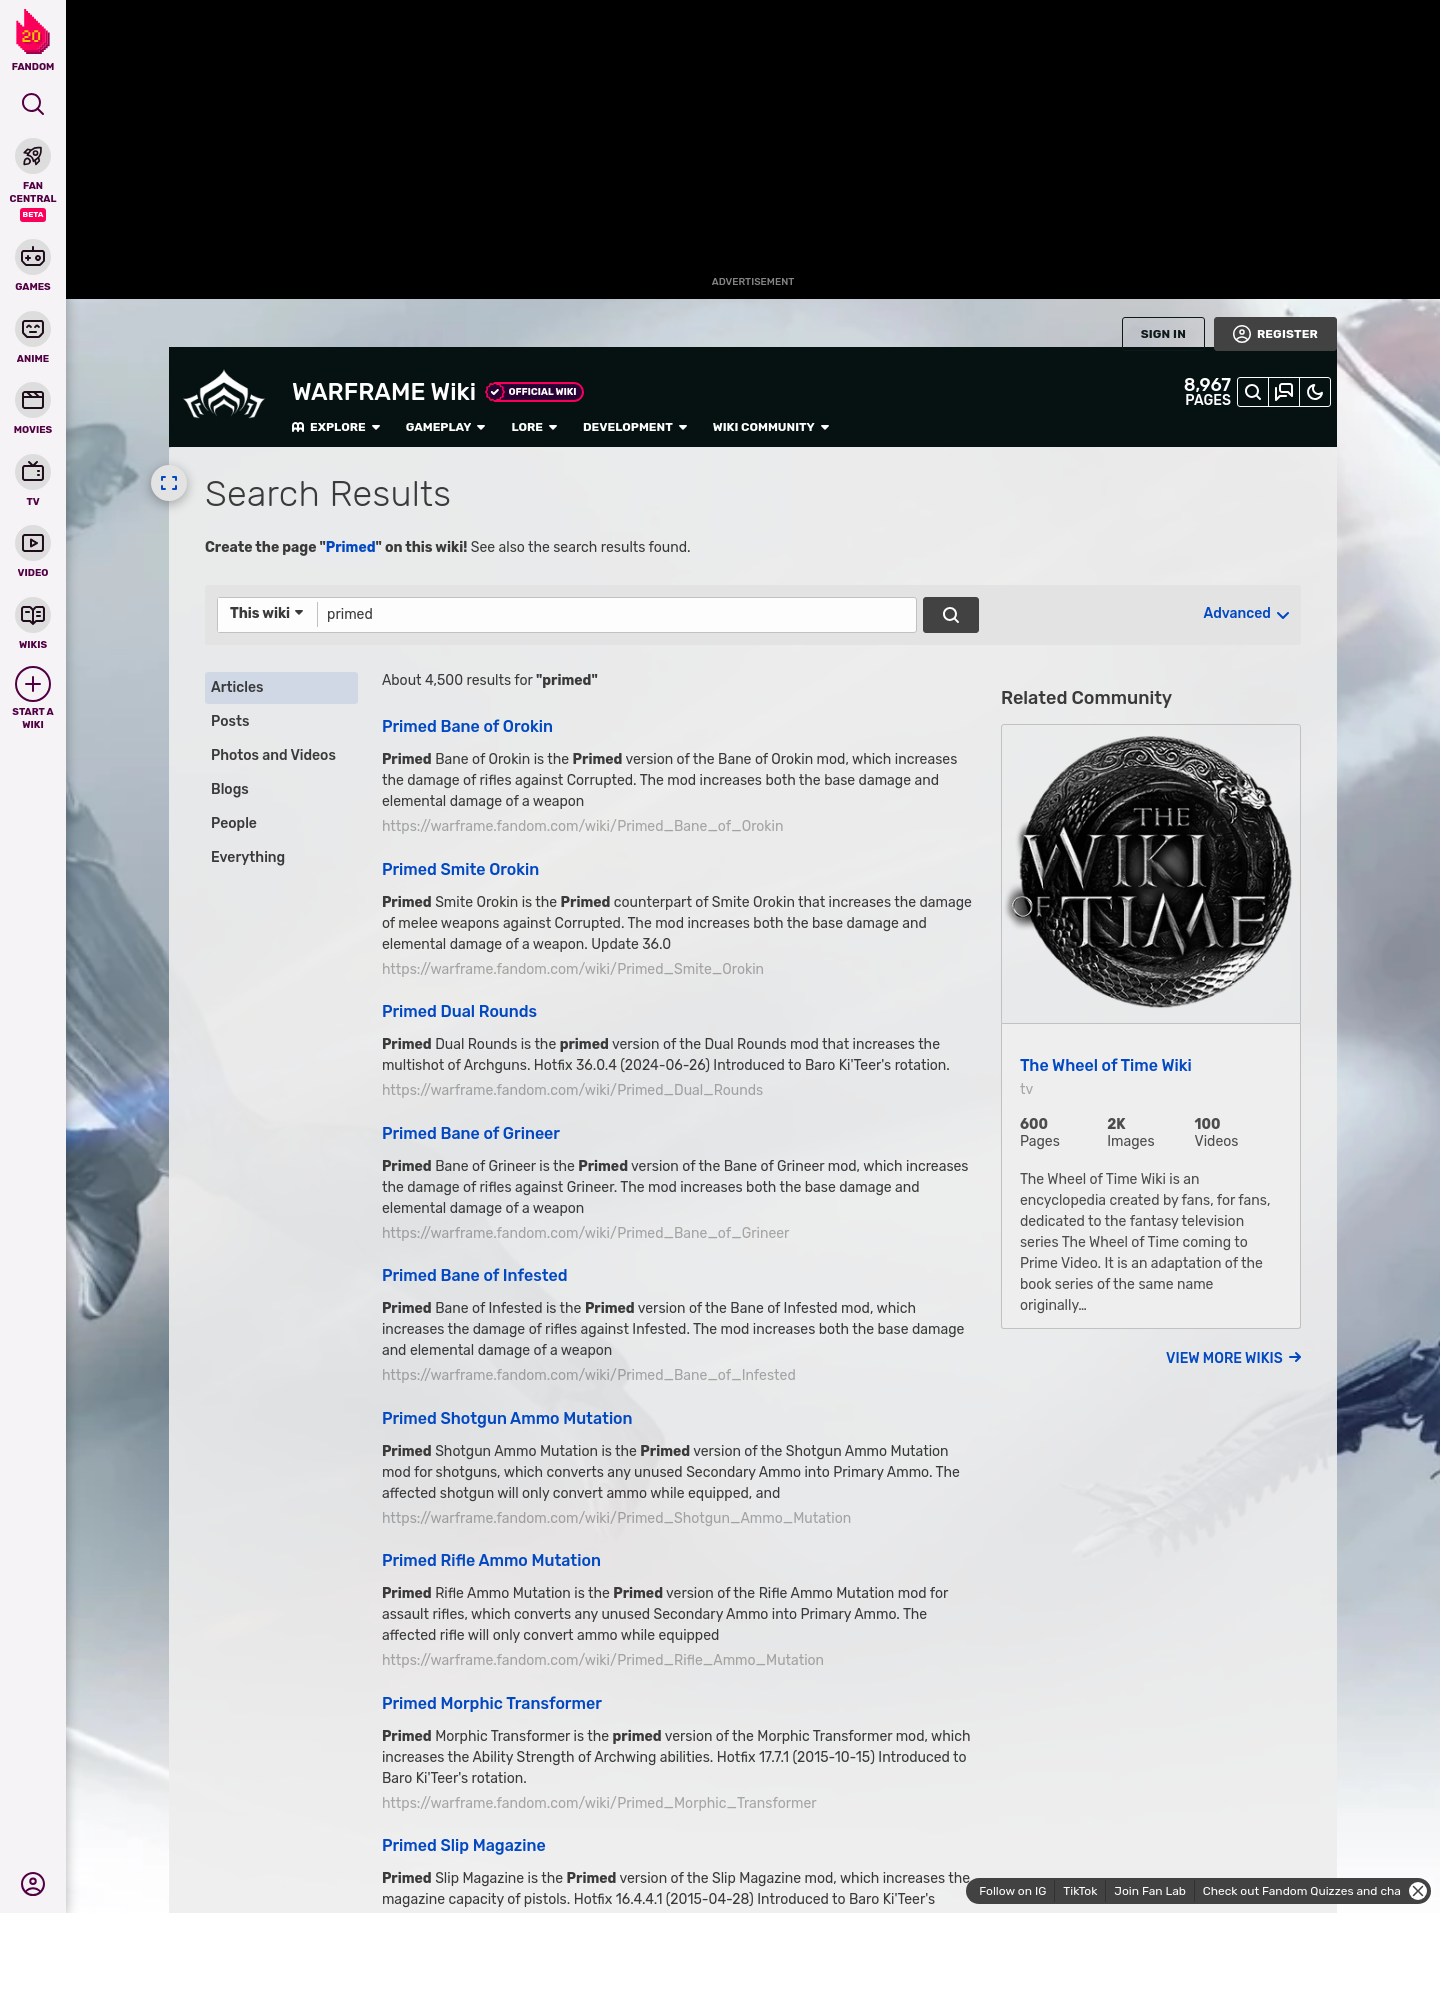Image resolution: width=1440 pixels, height=2000 pixels.
Task: Open the Fandom home logo
Action: pos(33,40)
